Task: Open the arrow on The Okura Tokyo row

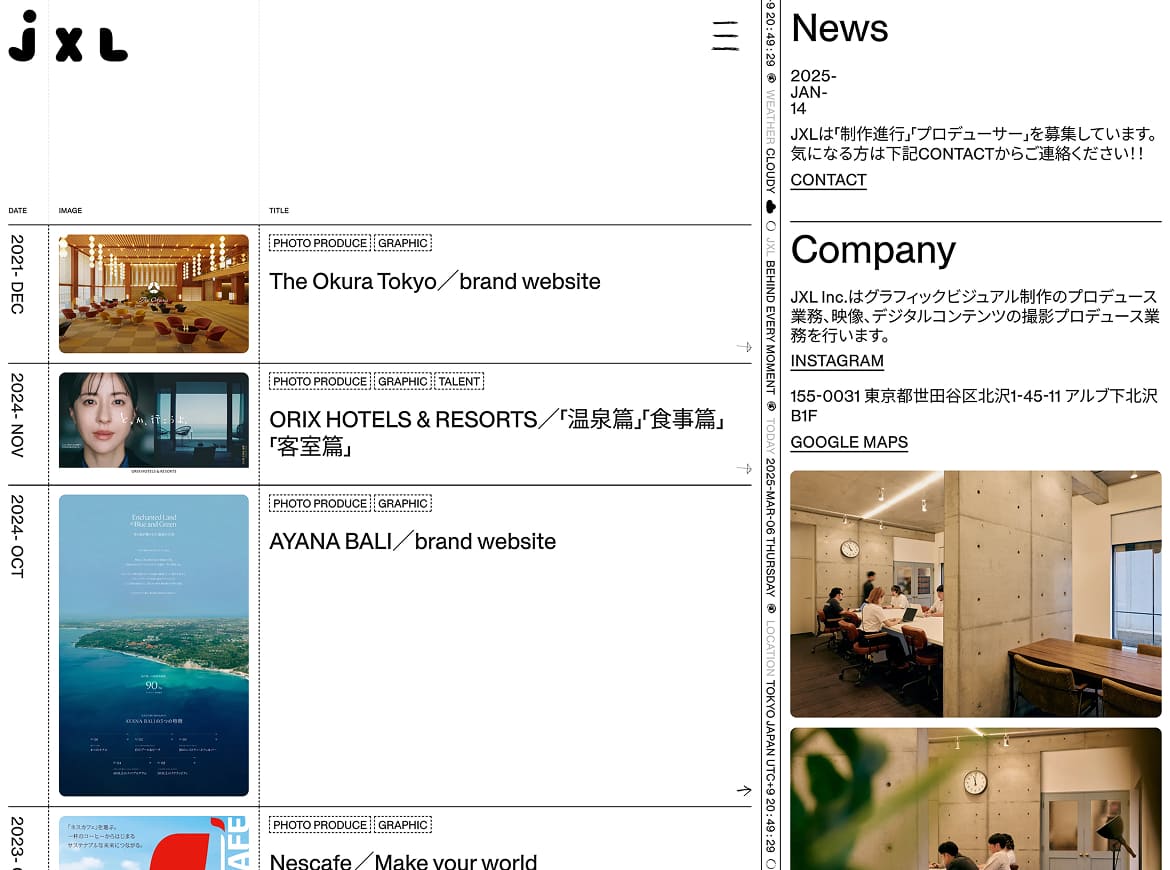Action: [x=743, y=346]
